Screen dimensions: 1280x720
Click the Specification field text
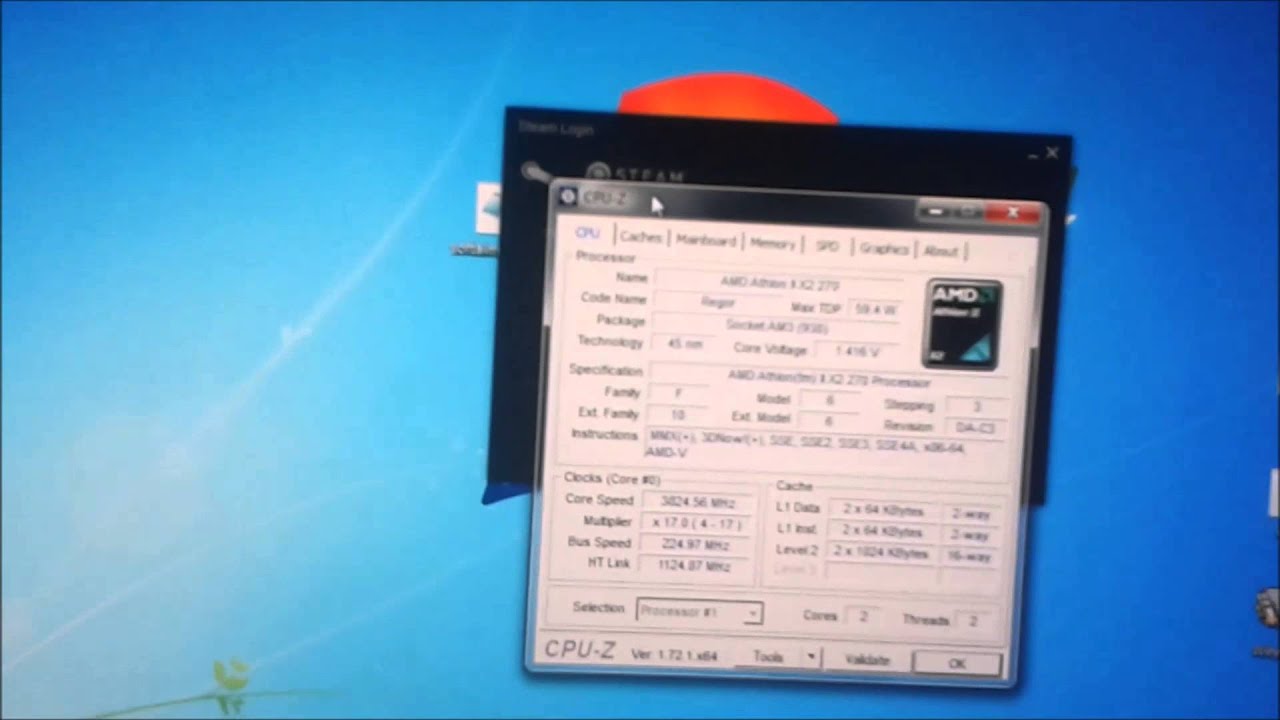[828, 379]
